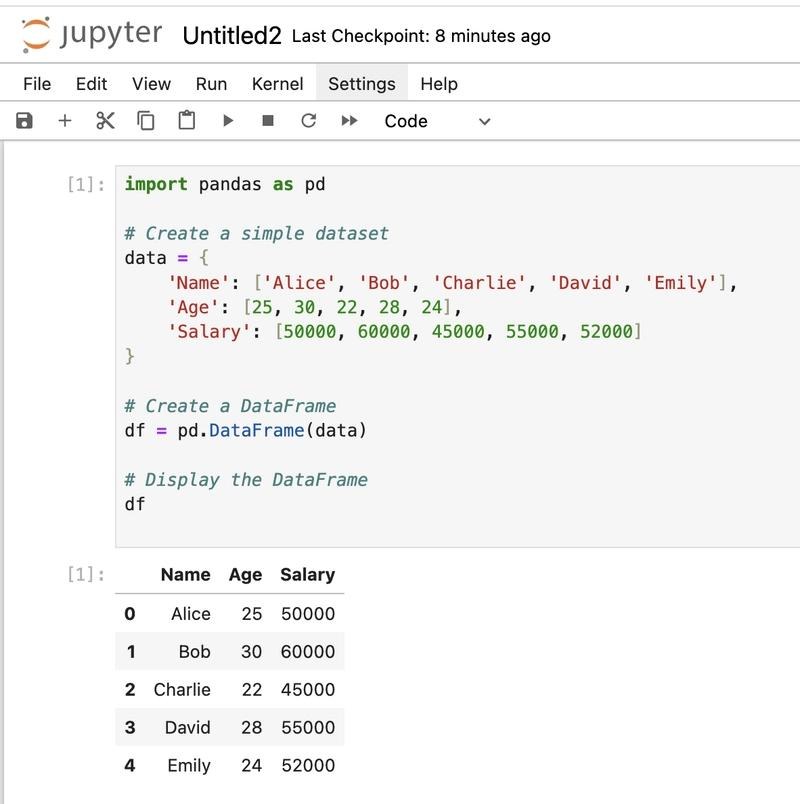
Task: Click row index 0 in the table
Action: (130, 614)
